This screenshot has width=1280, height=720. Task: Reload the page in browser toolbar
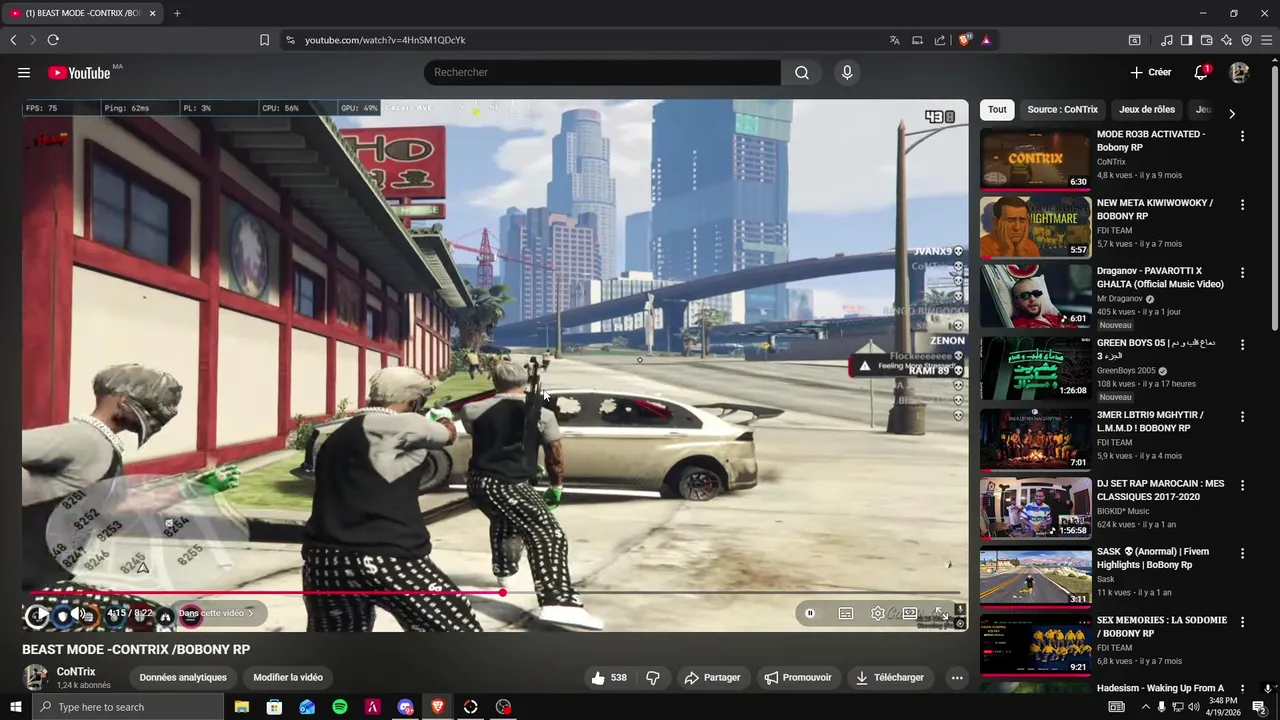click(53, 40)
